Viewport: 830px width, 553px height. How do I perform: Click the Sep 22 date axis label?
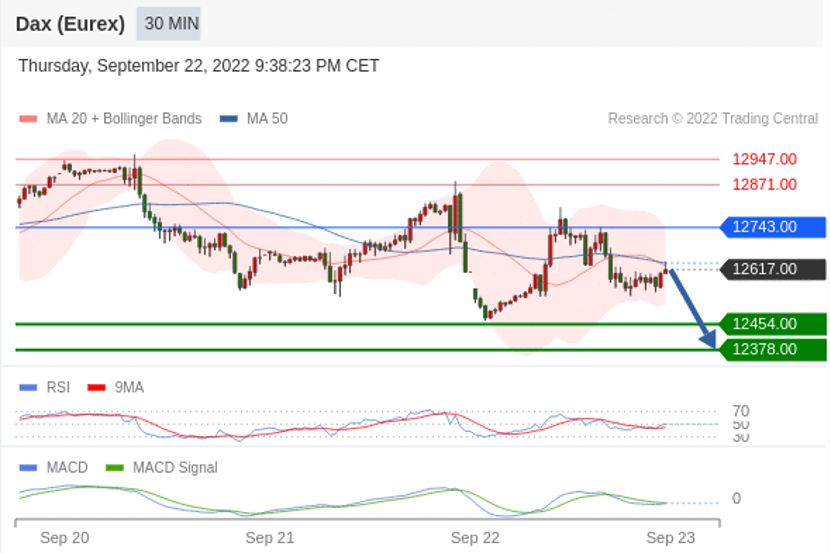475,538
